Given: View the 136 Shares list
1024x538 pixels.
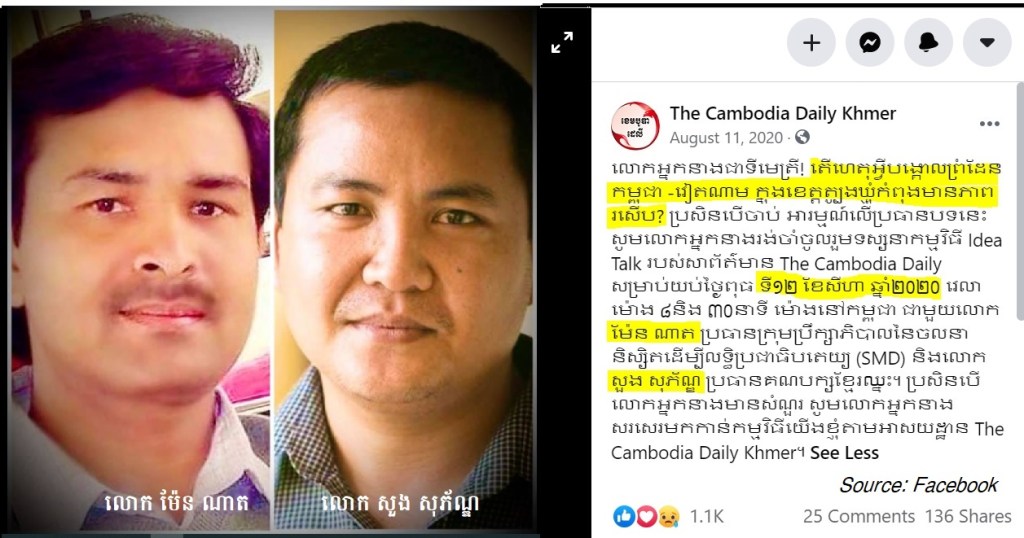Looking at the screenshot, I should tap(968, 516).
